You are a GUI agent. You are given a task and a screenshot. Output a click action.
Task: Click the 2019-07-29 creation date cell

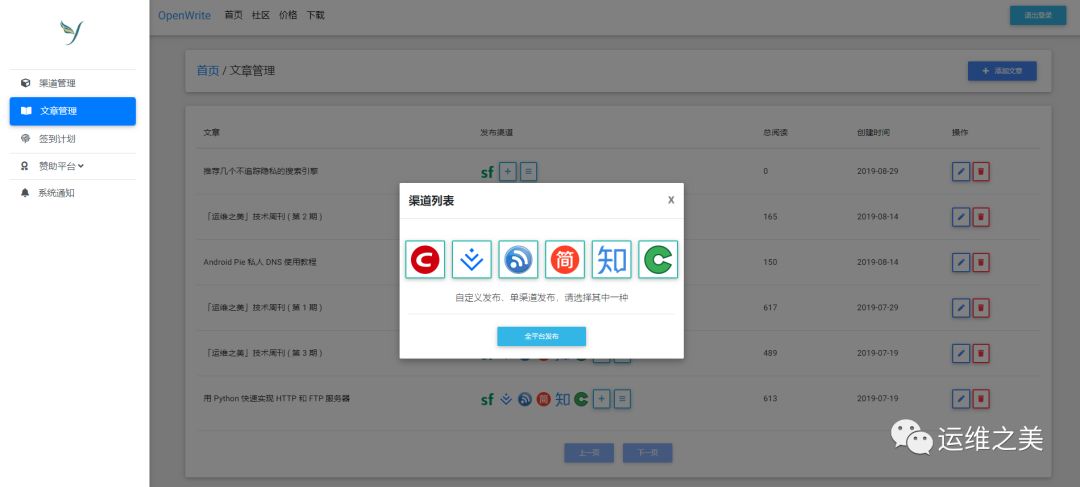point(878,308)
